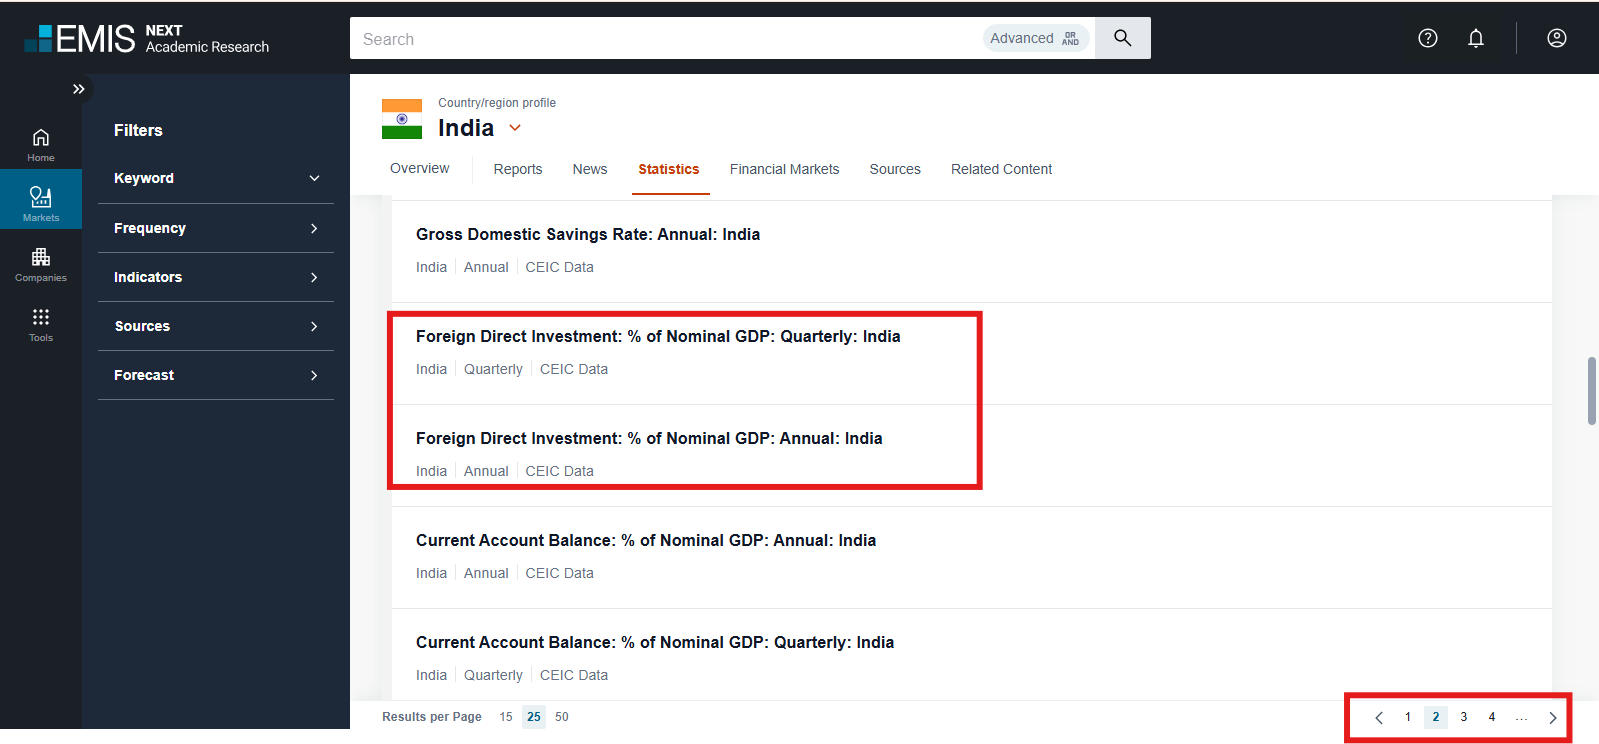This screenshot has height=744, width=1599.
Task: Toggle the Advanced search option
Action: (1034, 38)
